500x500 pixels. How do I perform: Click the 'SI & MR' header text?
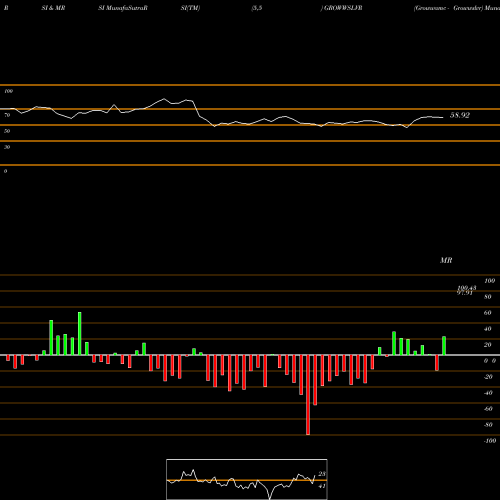tap(53, 8)
